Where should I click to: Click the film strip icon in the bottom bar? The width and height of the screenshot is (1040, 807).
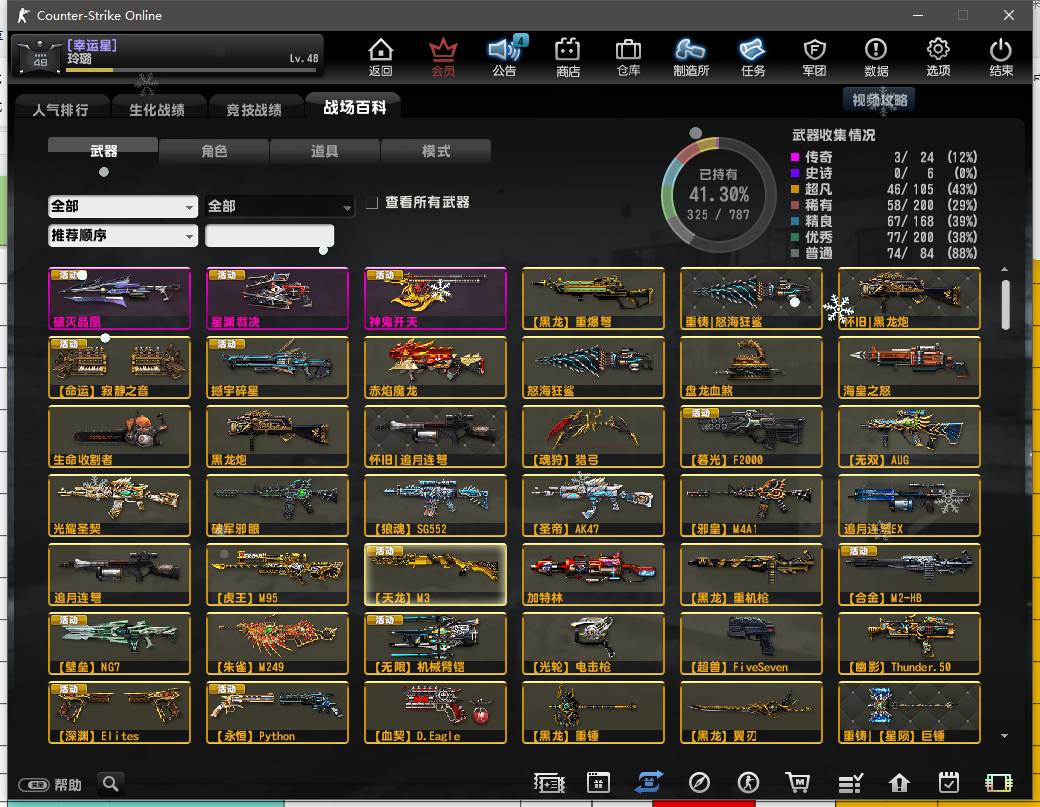(999, 783)
